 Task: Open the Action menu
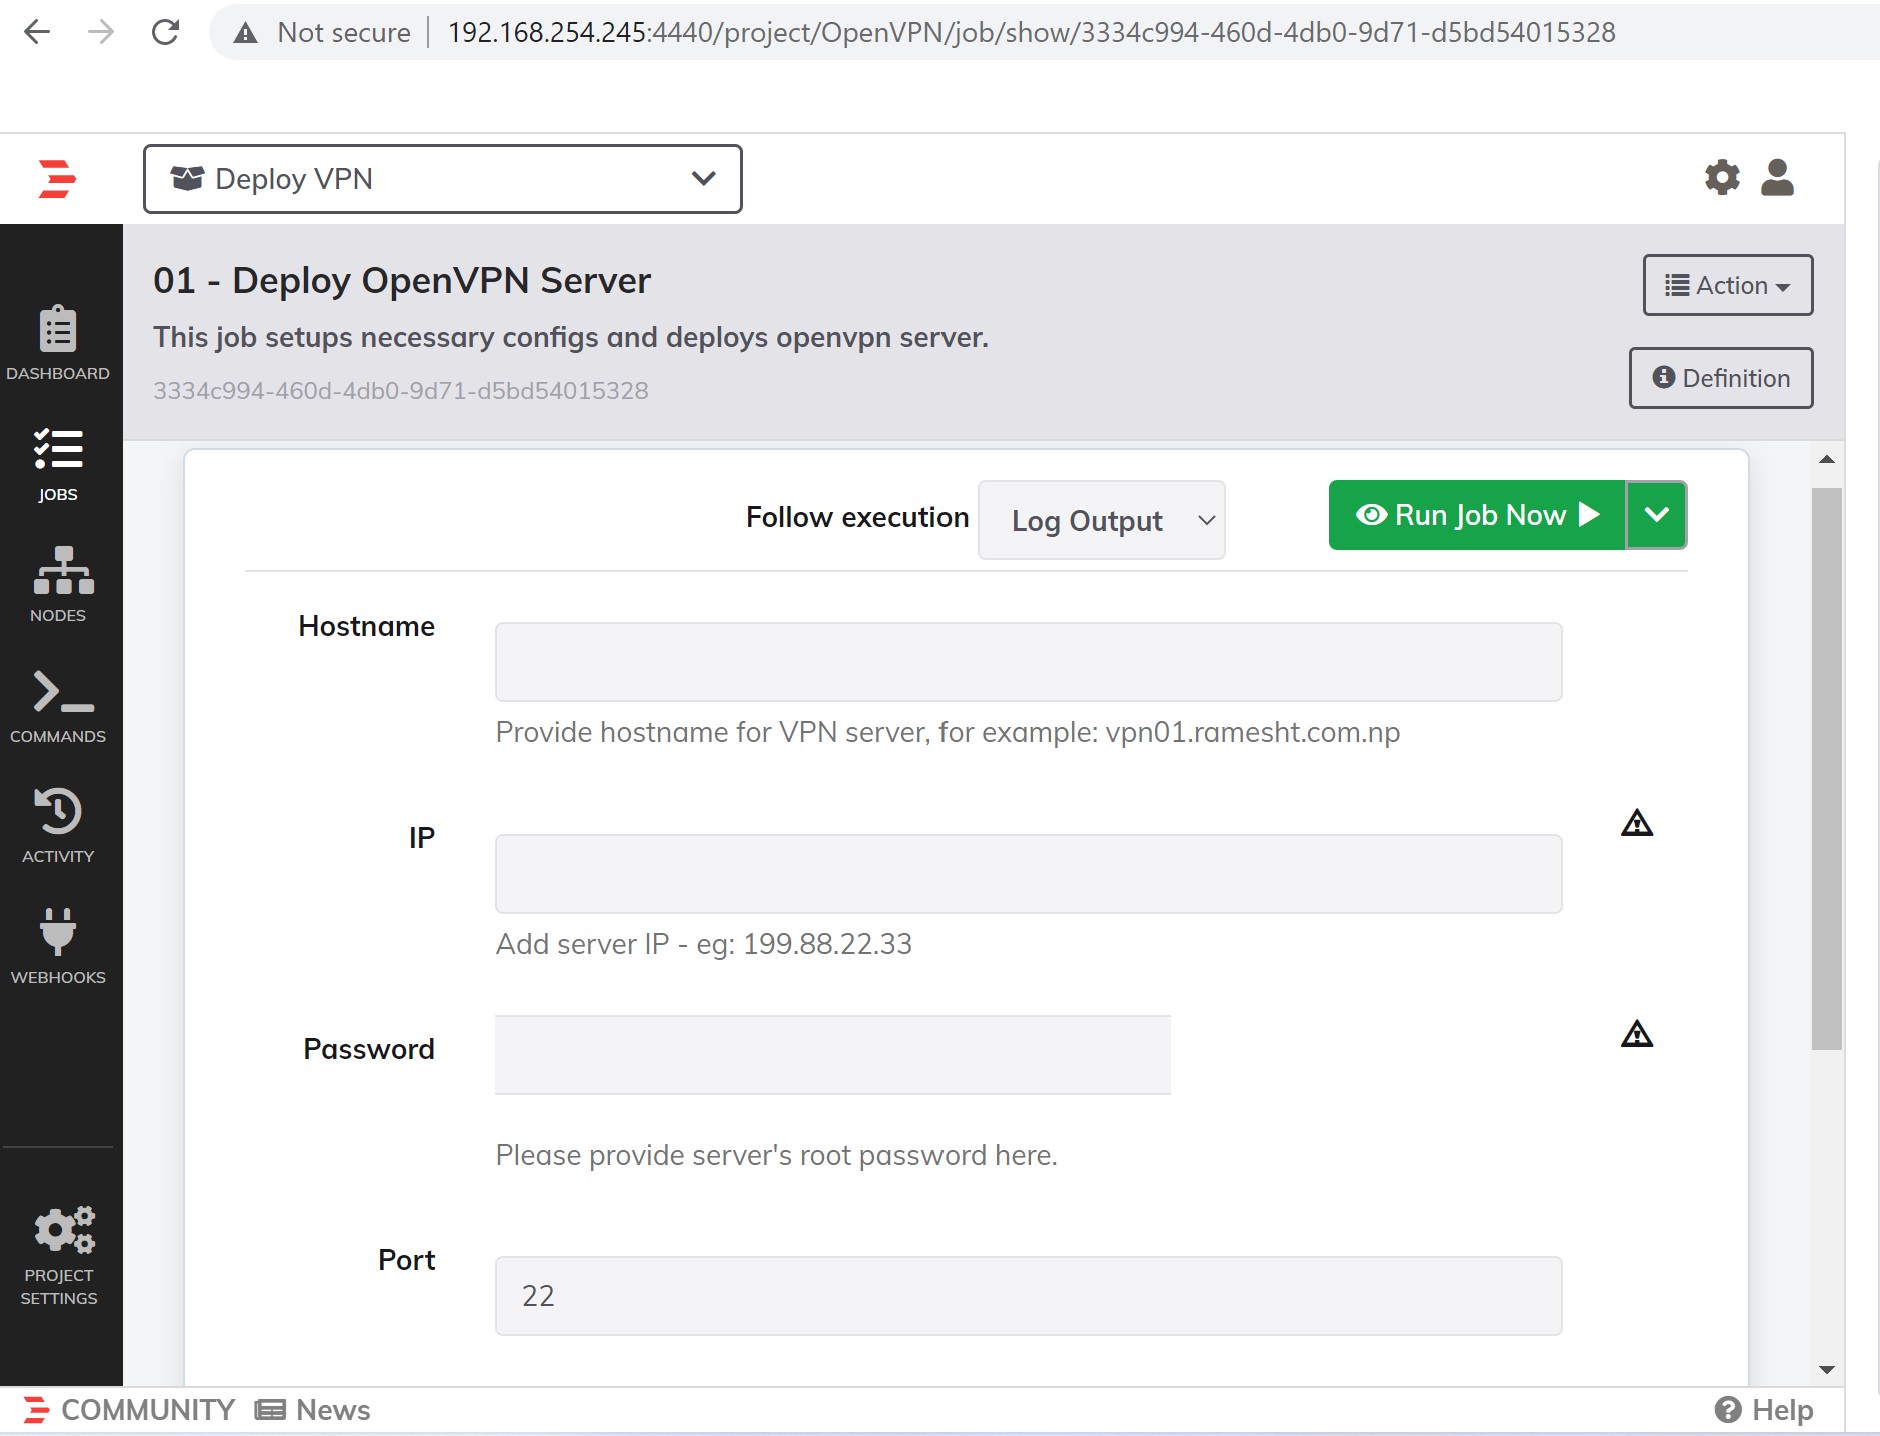1727,285
